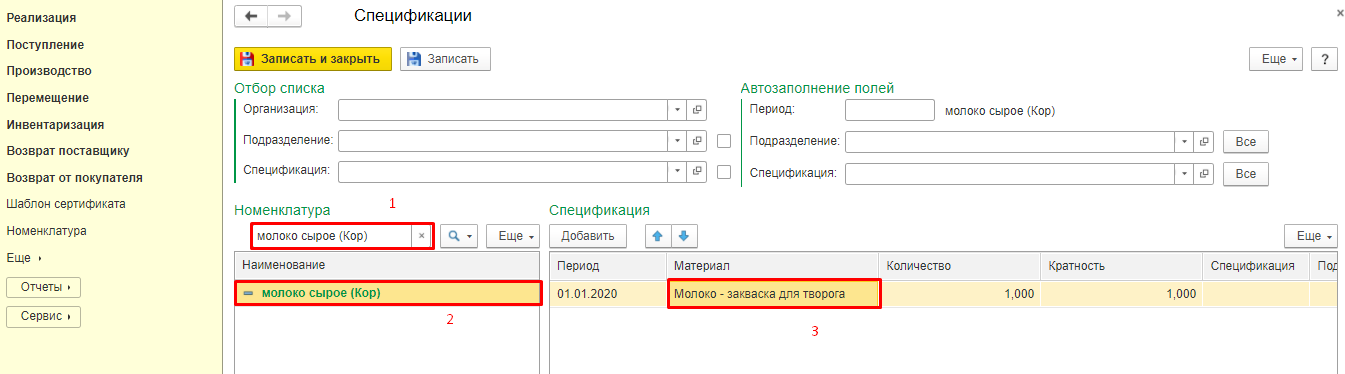Click the Количество column header

pos(960,266)
